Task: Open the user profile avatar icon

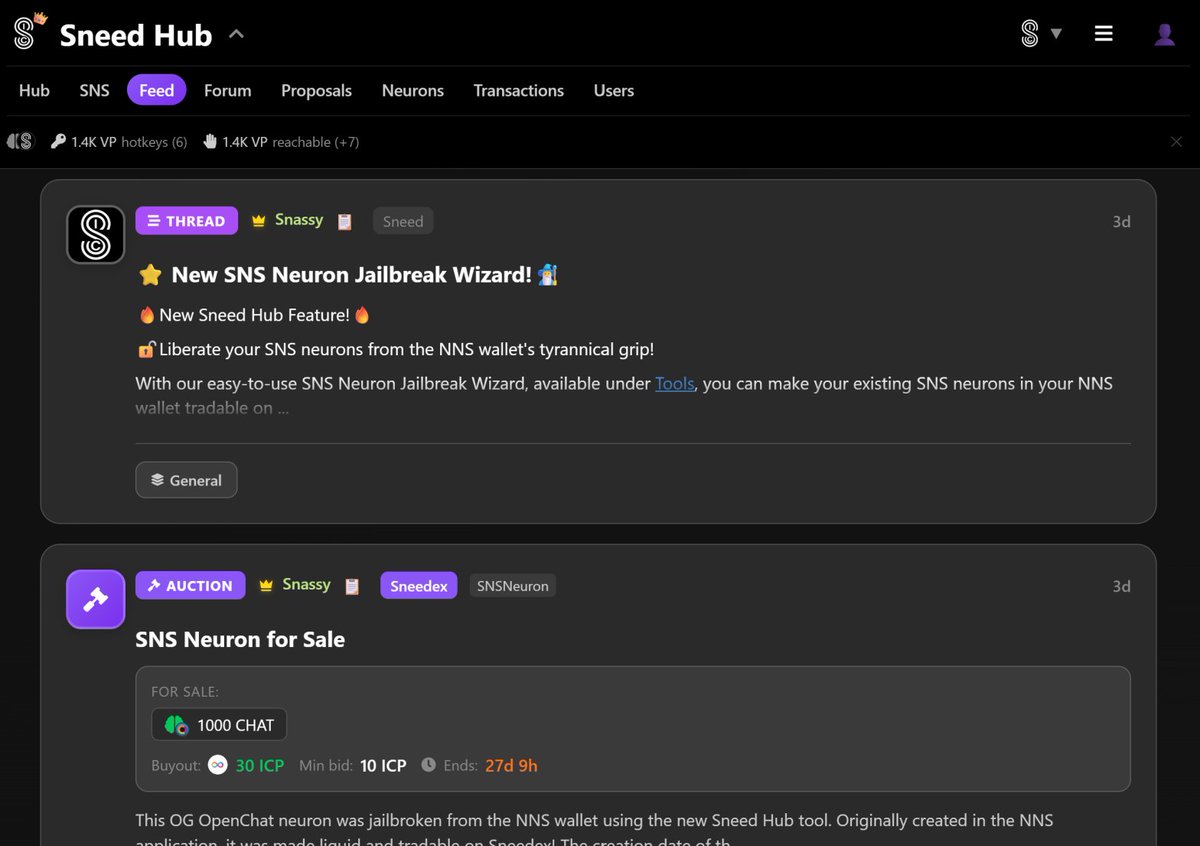Action: click(1164, 34)
